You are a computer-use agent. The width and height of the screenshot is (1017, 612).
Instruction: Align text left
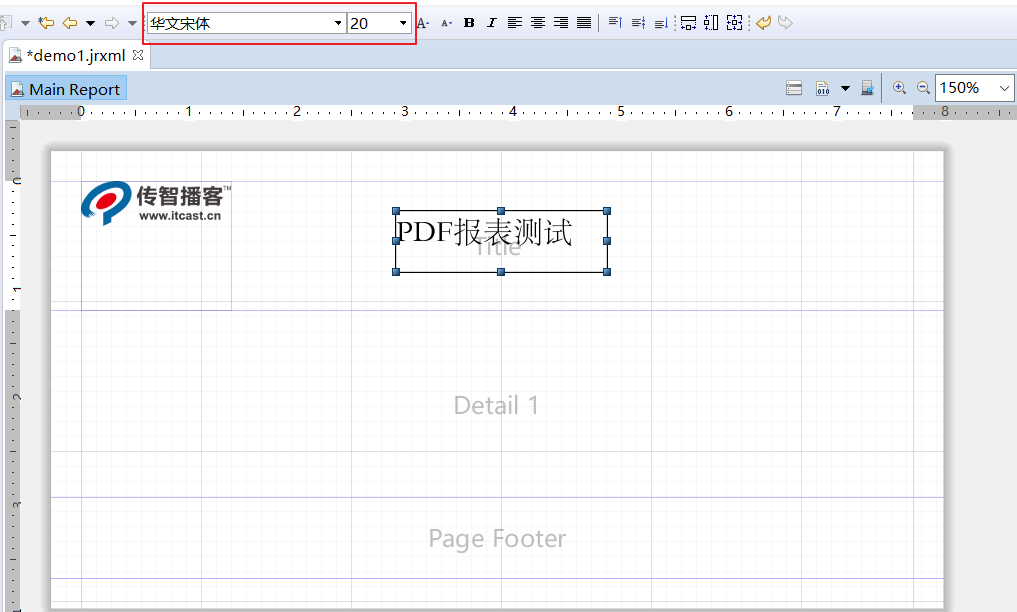(x=515, y=23)
